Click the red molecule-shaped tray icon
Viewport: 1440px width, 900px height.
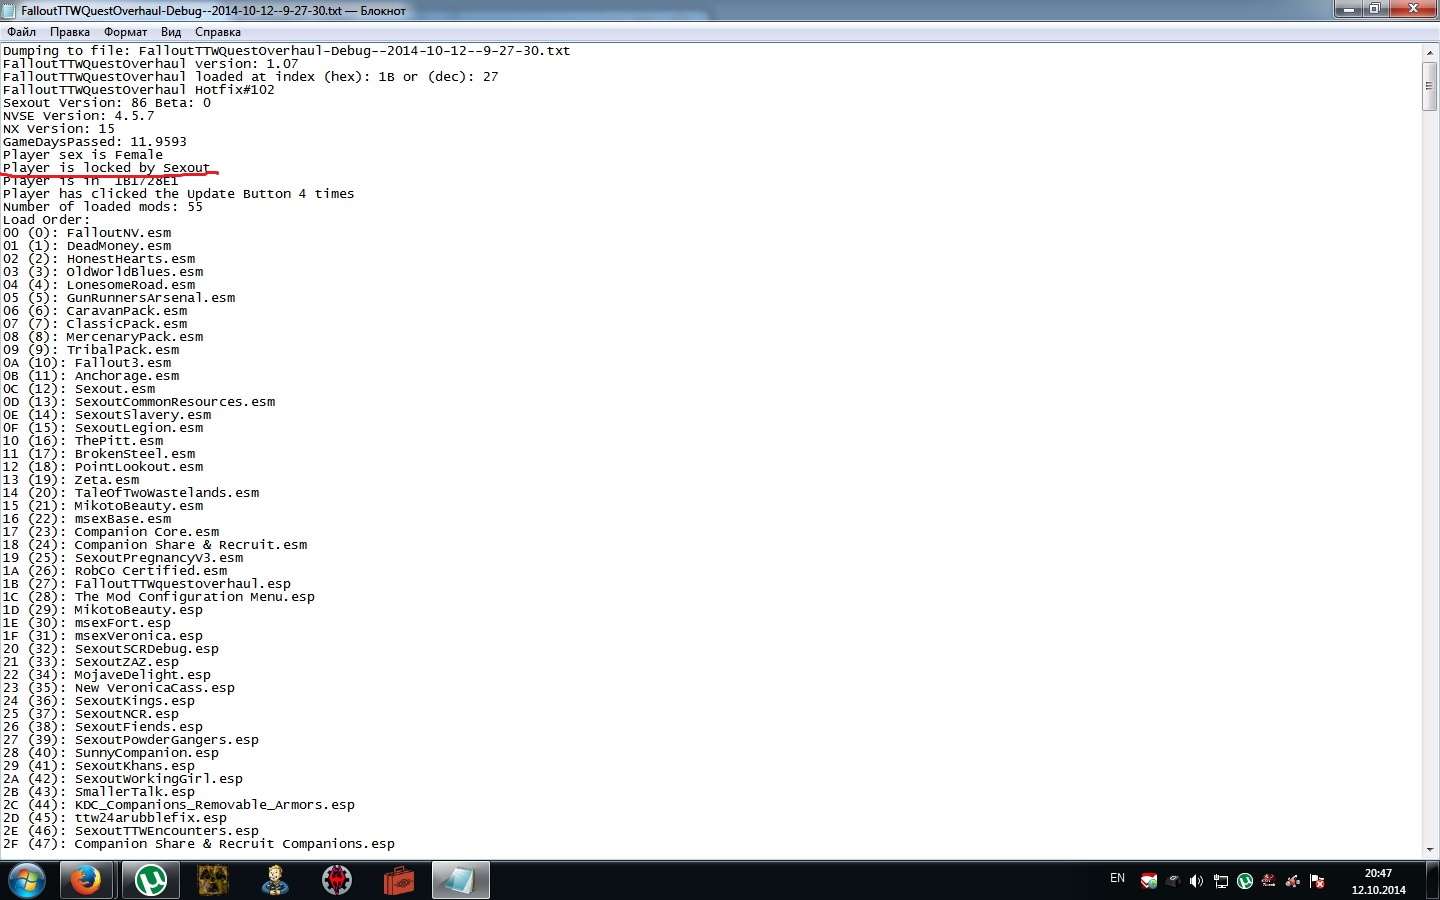click(x=1293, y=881)
